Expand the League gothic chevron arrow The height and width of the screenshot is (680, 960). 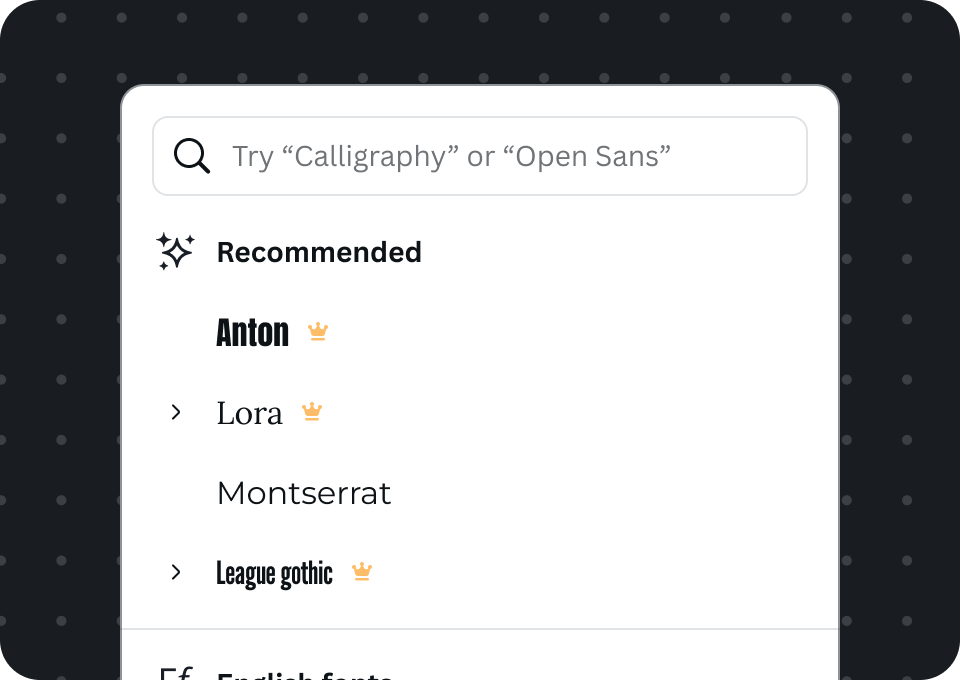click(x=176, y=572)
